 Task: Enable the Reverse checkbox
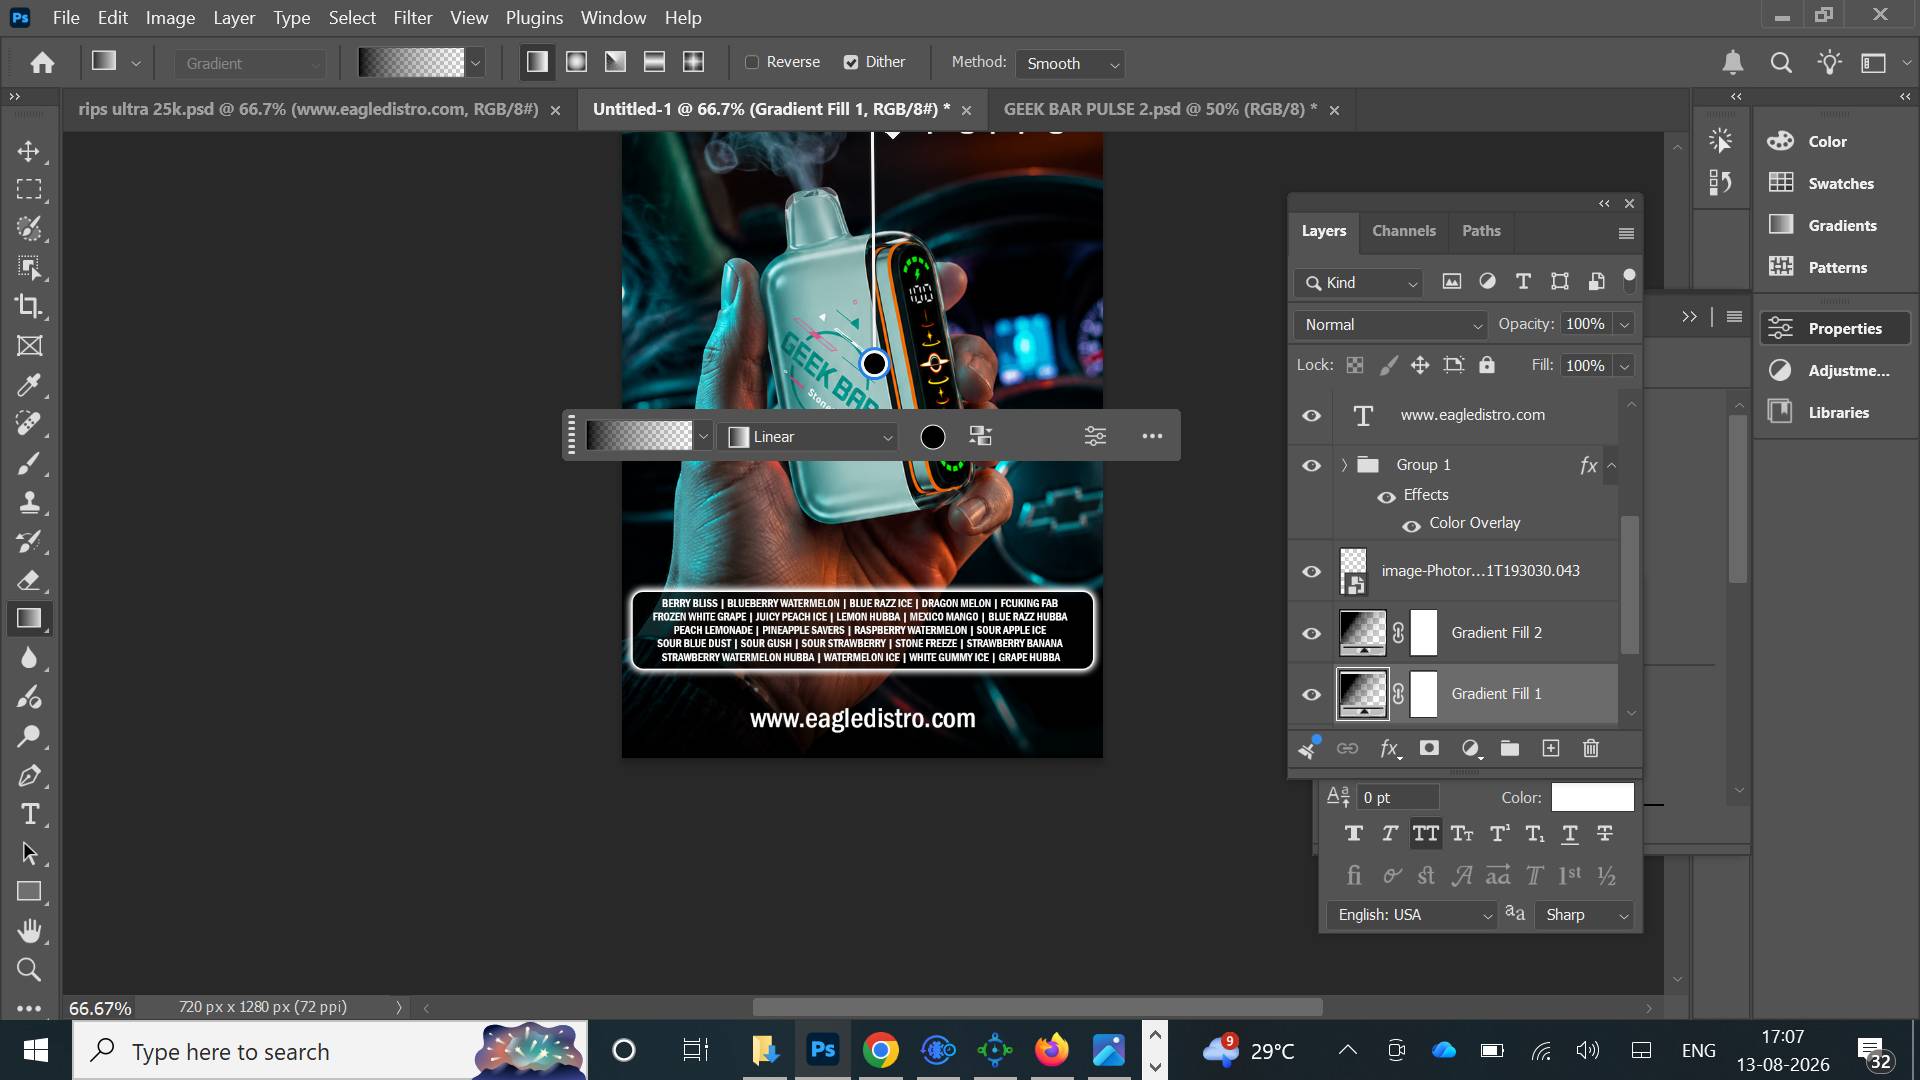pyautogui.click(x=752, y=62)
